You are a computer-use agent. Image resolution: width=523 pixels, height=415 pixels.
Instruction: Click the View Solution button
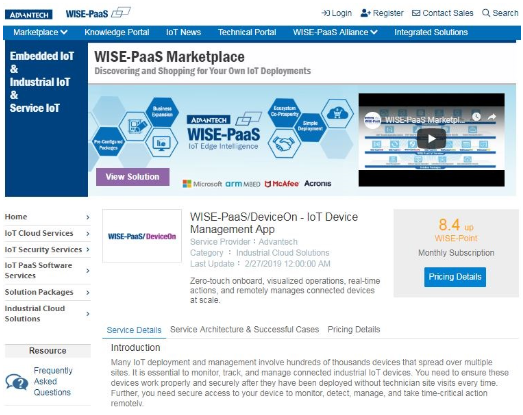pos(132,177)
